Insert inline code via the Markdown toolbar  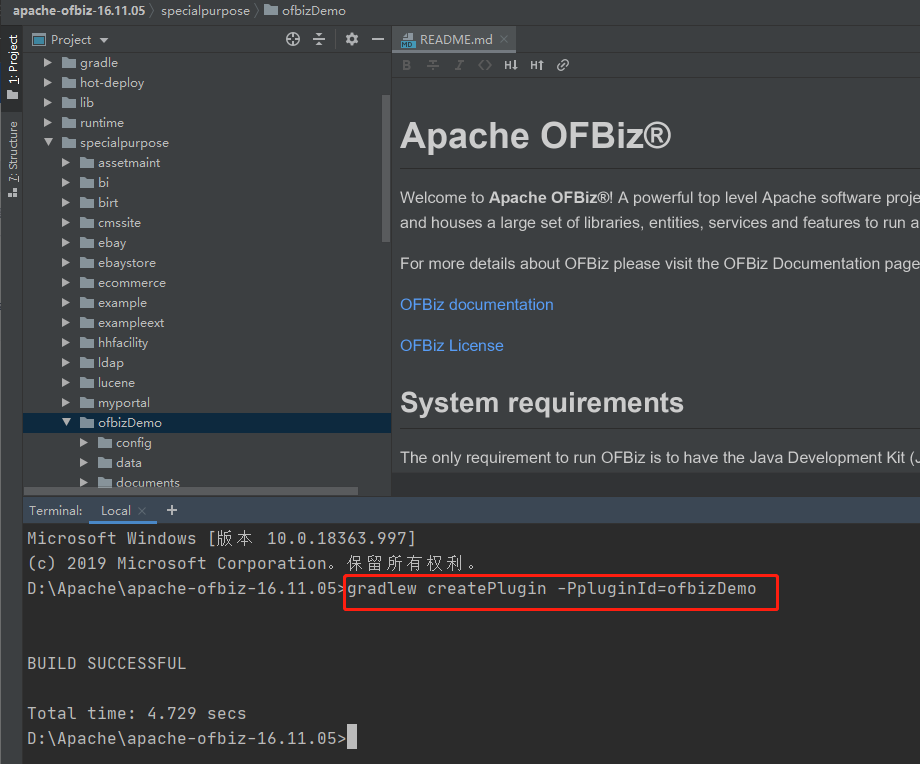click(484, 65)
